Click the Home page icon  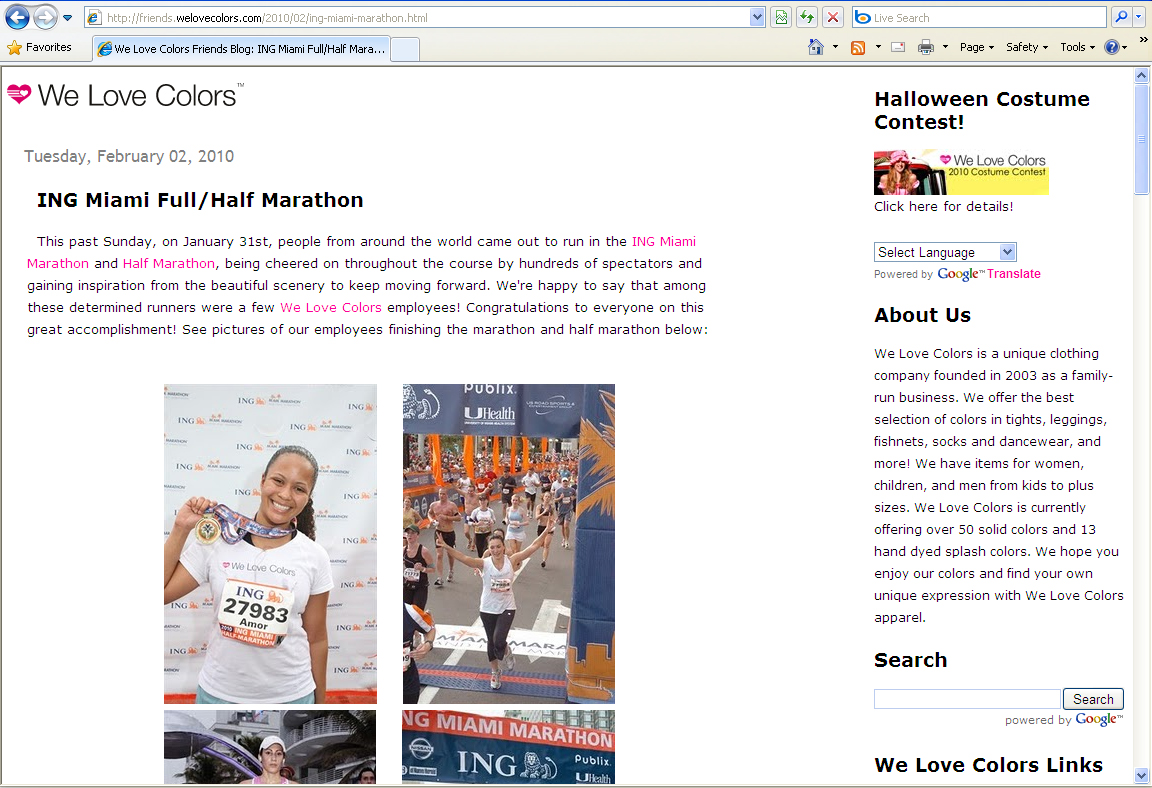pos(816,47)
